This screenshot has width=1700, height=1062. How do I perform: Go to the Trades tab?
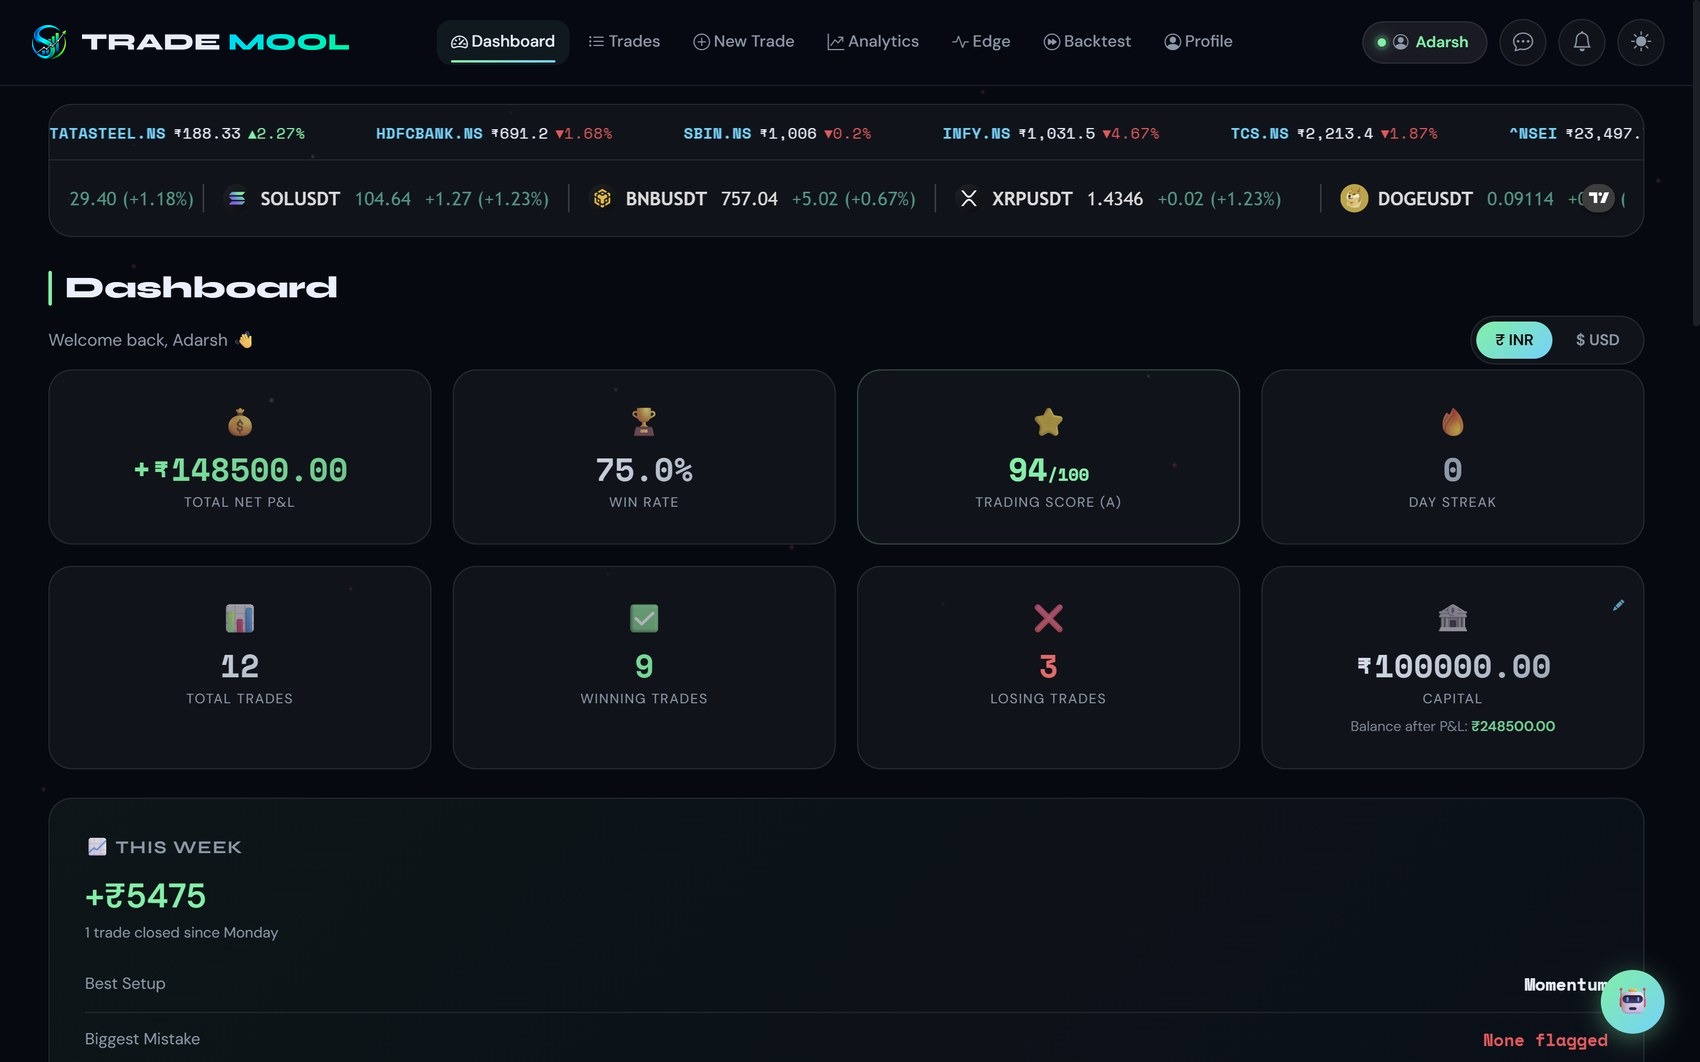click(x=624, y=42)
